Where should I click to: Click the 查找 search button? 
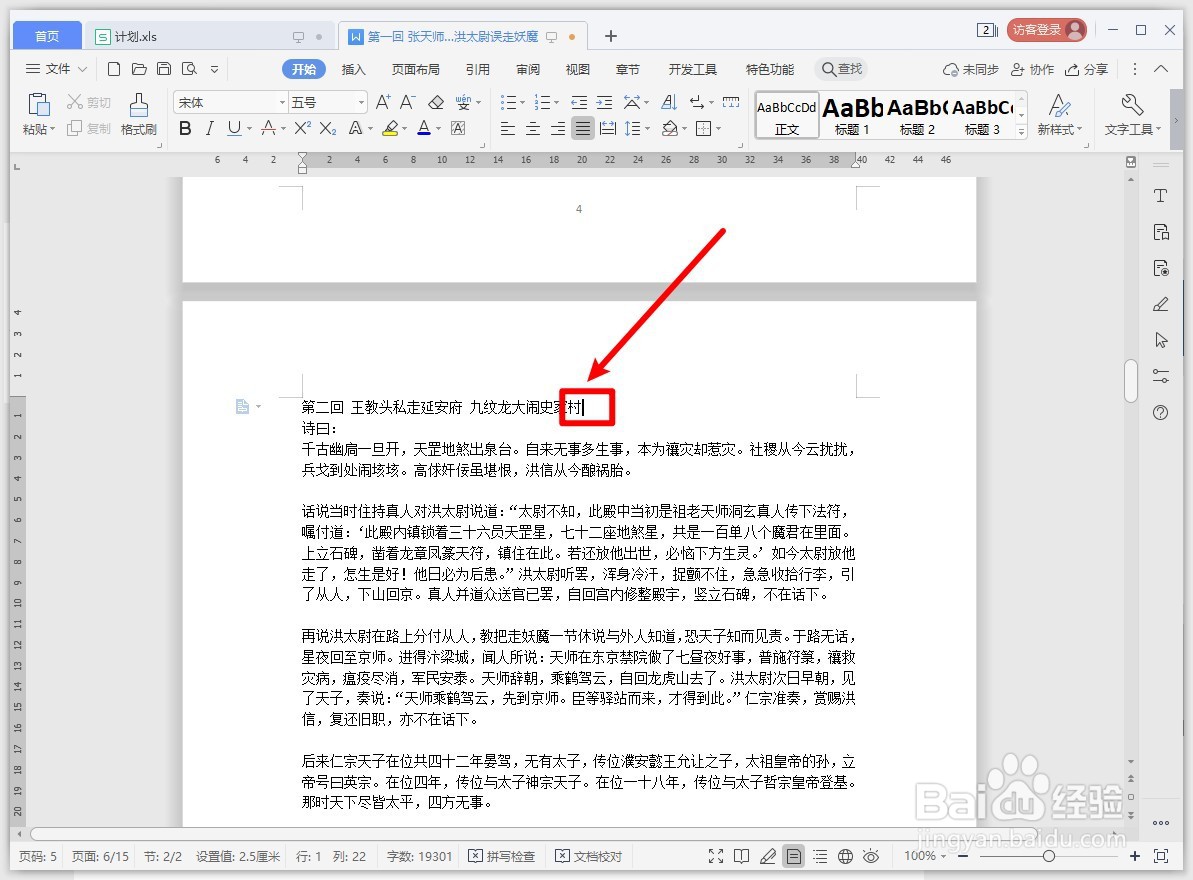click(841, 69)
